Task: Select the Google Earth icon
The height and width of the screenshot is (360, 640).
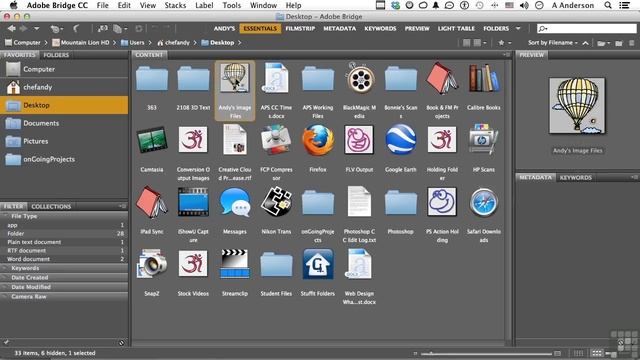Action: pos(400,140)
